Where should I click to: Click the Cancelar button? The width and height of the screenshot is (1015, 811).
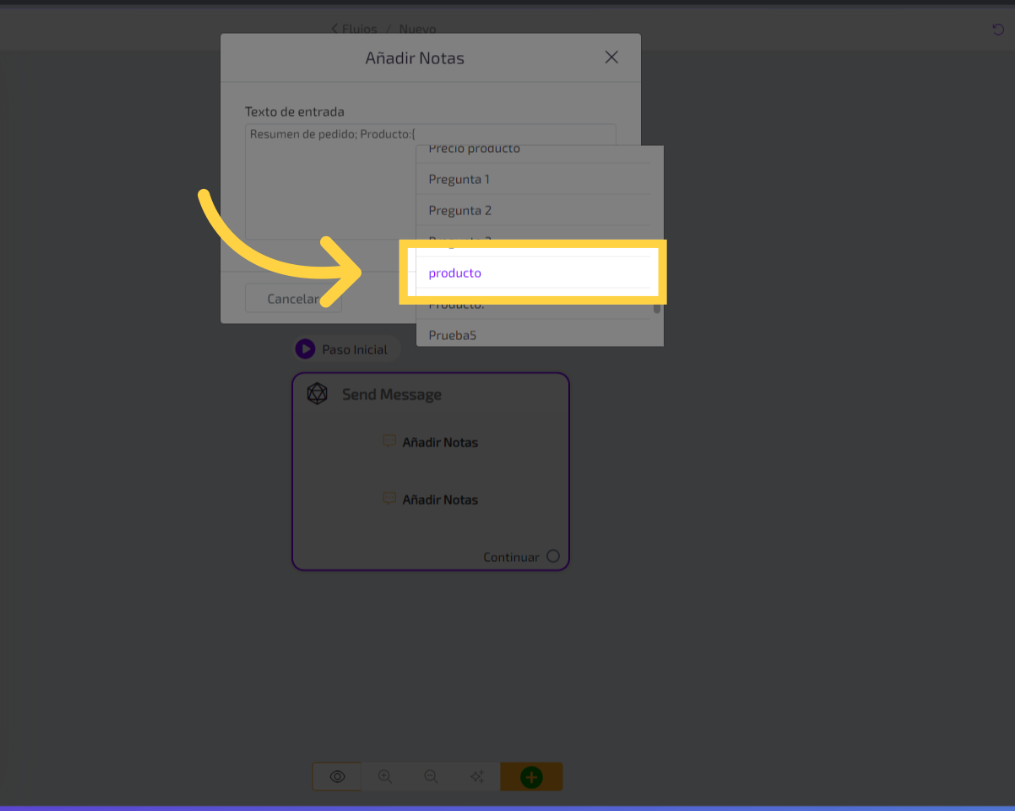point(292,298)
